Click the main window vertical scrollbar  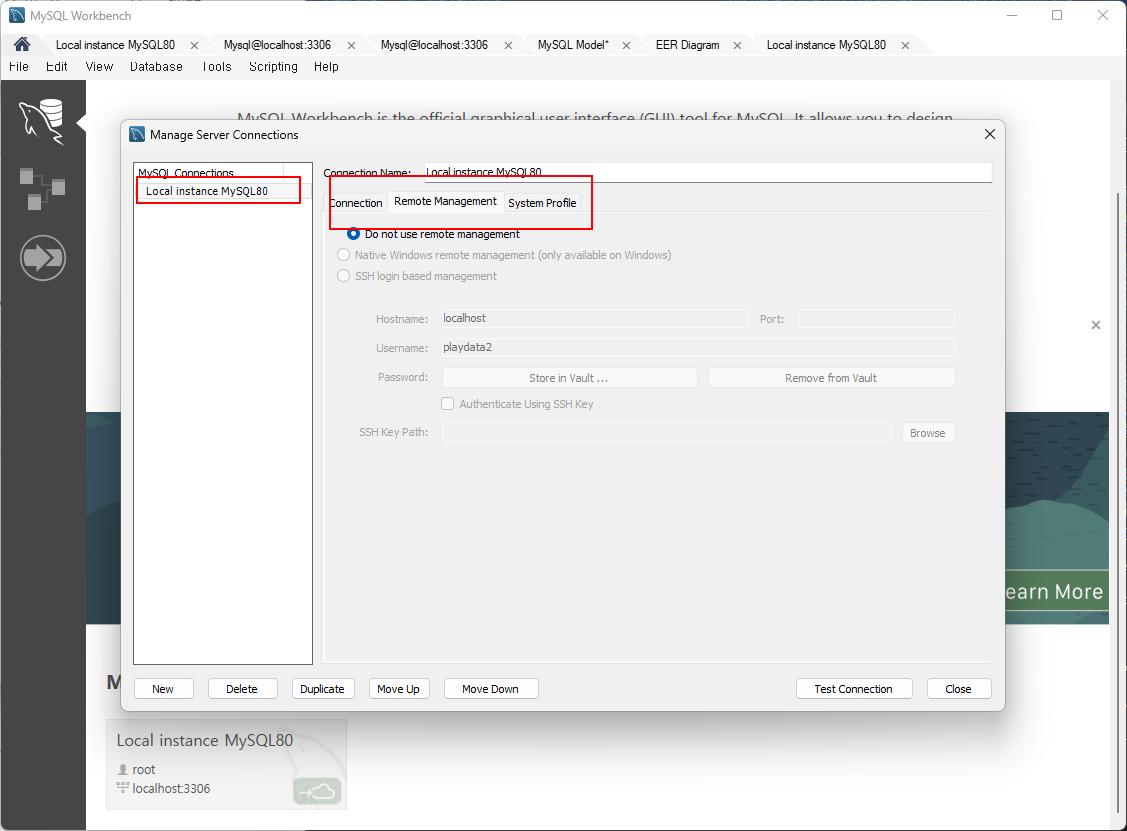(1118, 503)
